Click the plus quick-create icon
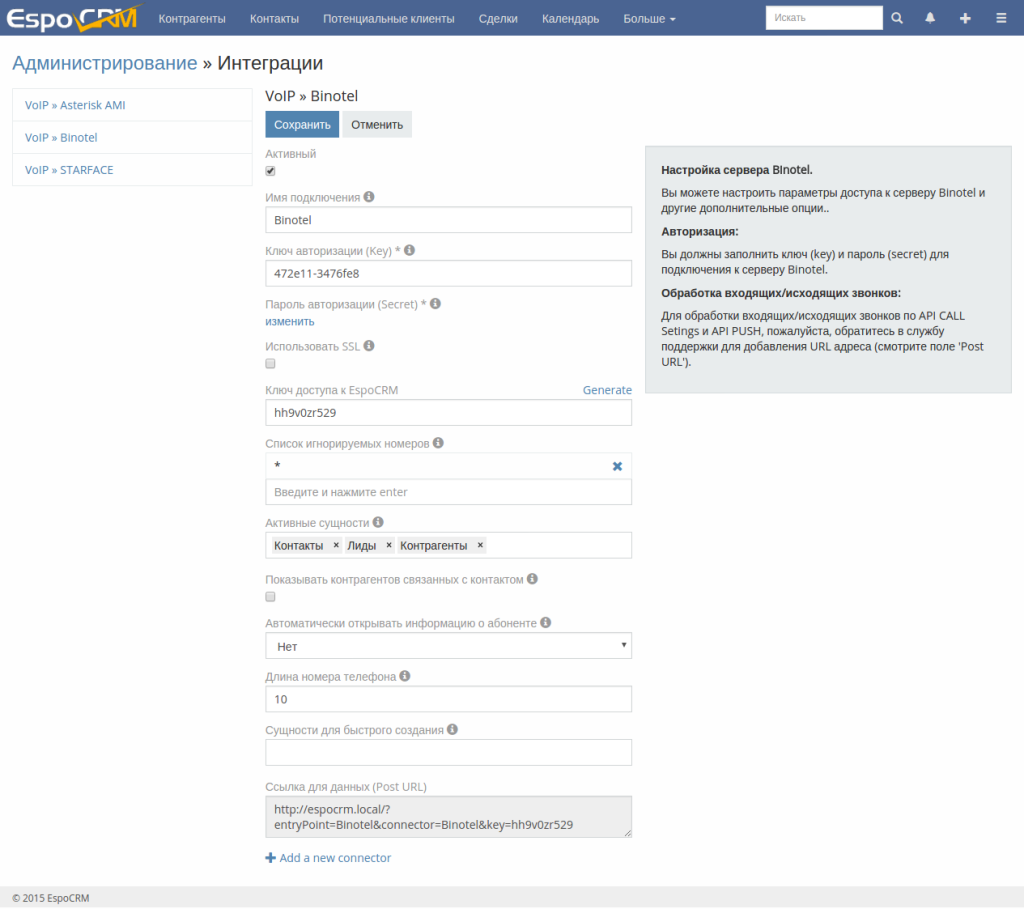1024x909 pixels. pyautogui.click(x=965, y=18)
